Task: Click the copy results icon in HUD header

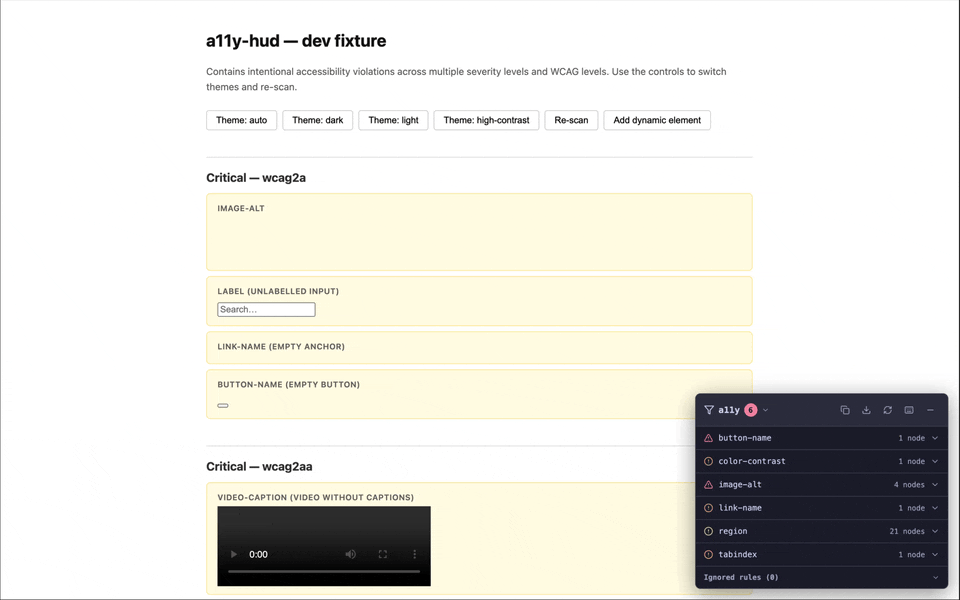Action: (x=845, y=410)
